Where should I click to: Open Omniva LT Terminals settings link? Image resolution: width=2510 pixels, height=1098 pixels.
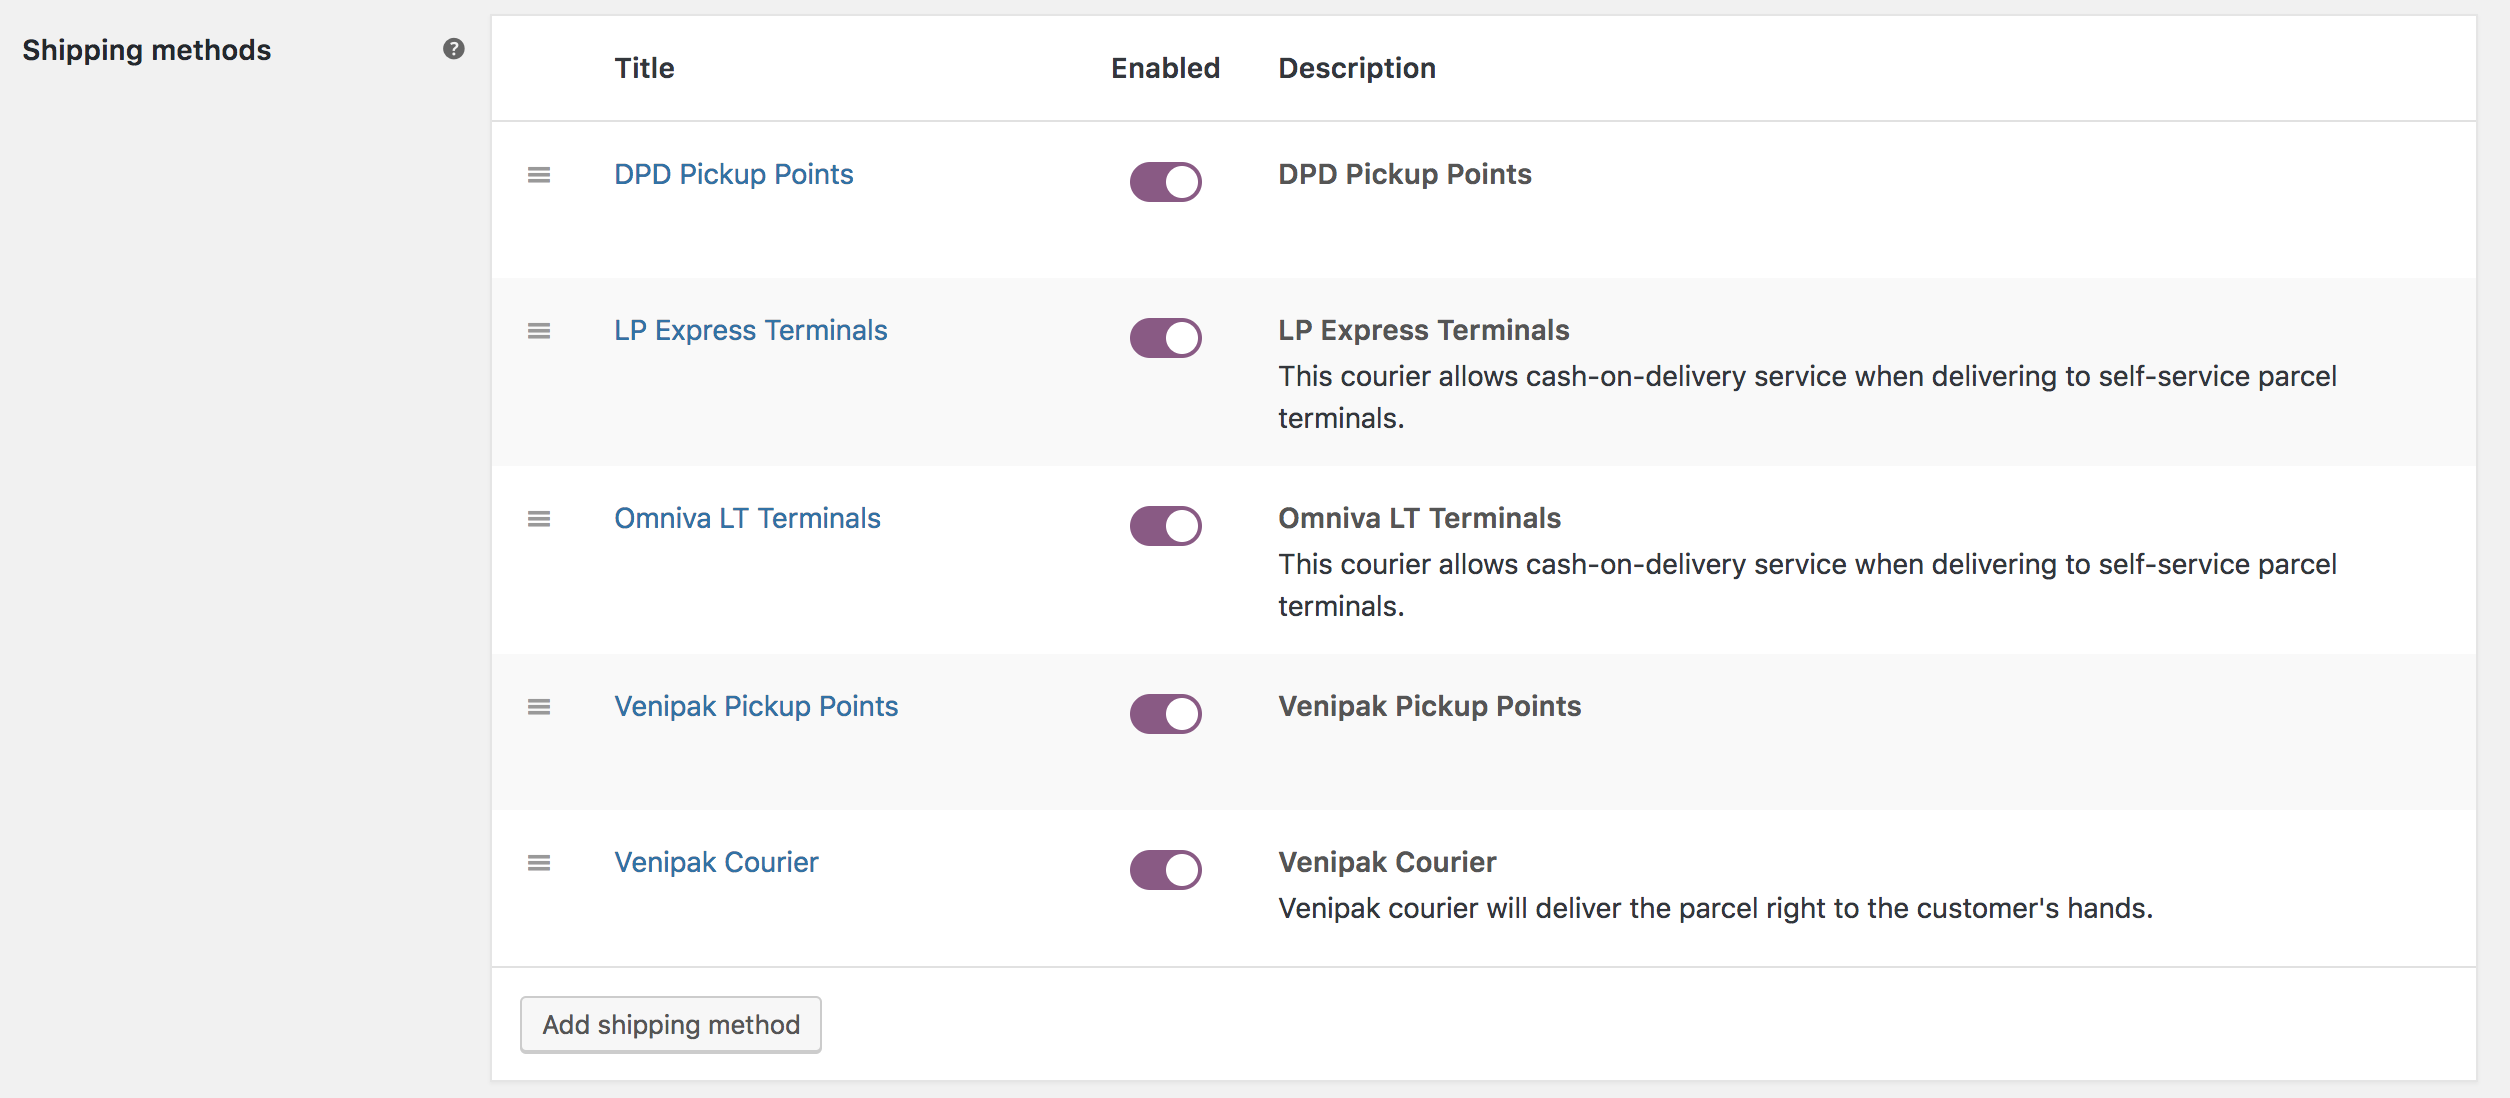tap(747, 519)
